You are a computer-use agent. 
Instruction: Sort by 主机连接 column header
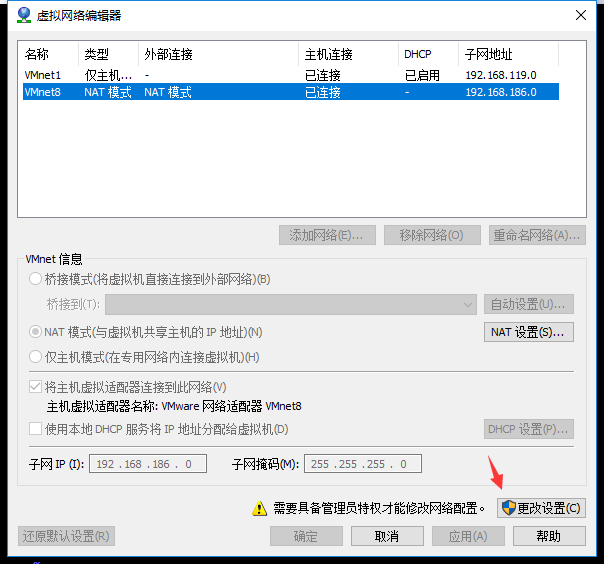(348, 54)
